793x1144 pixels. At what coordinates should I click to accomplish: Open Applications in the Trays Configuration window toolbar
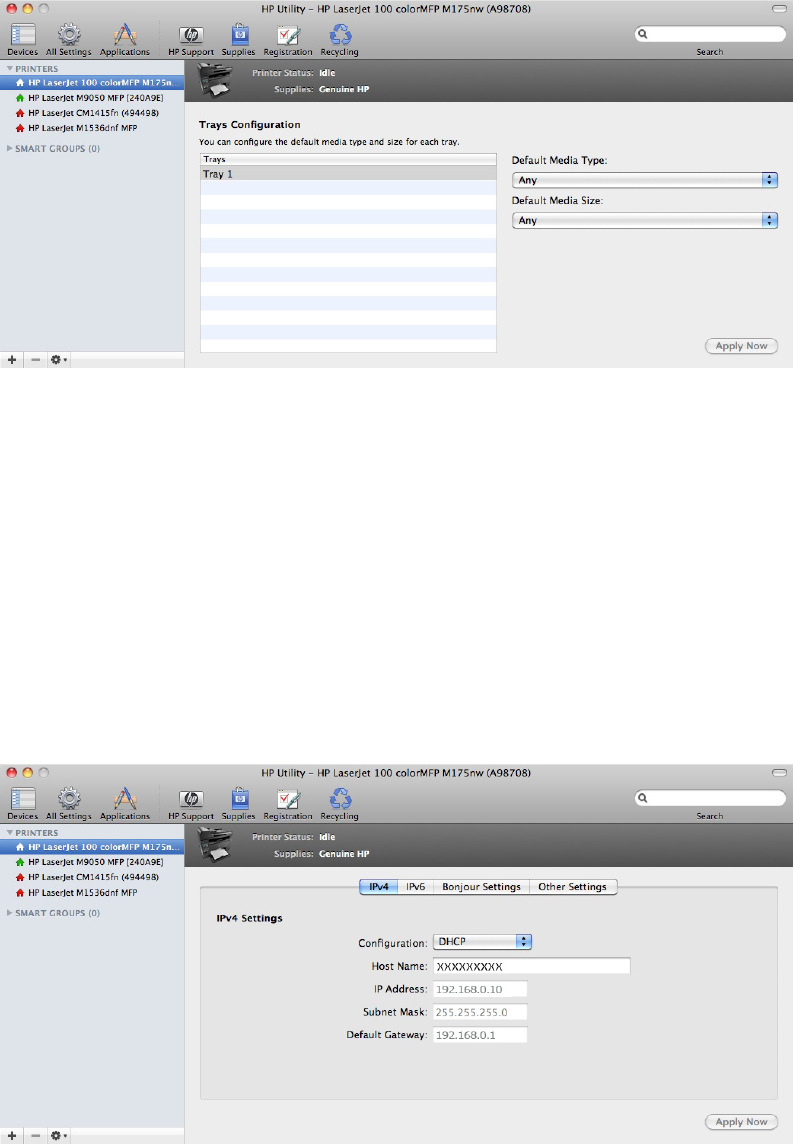pyautogui.click(x=125, y=39)
